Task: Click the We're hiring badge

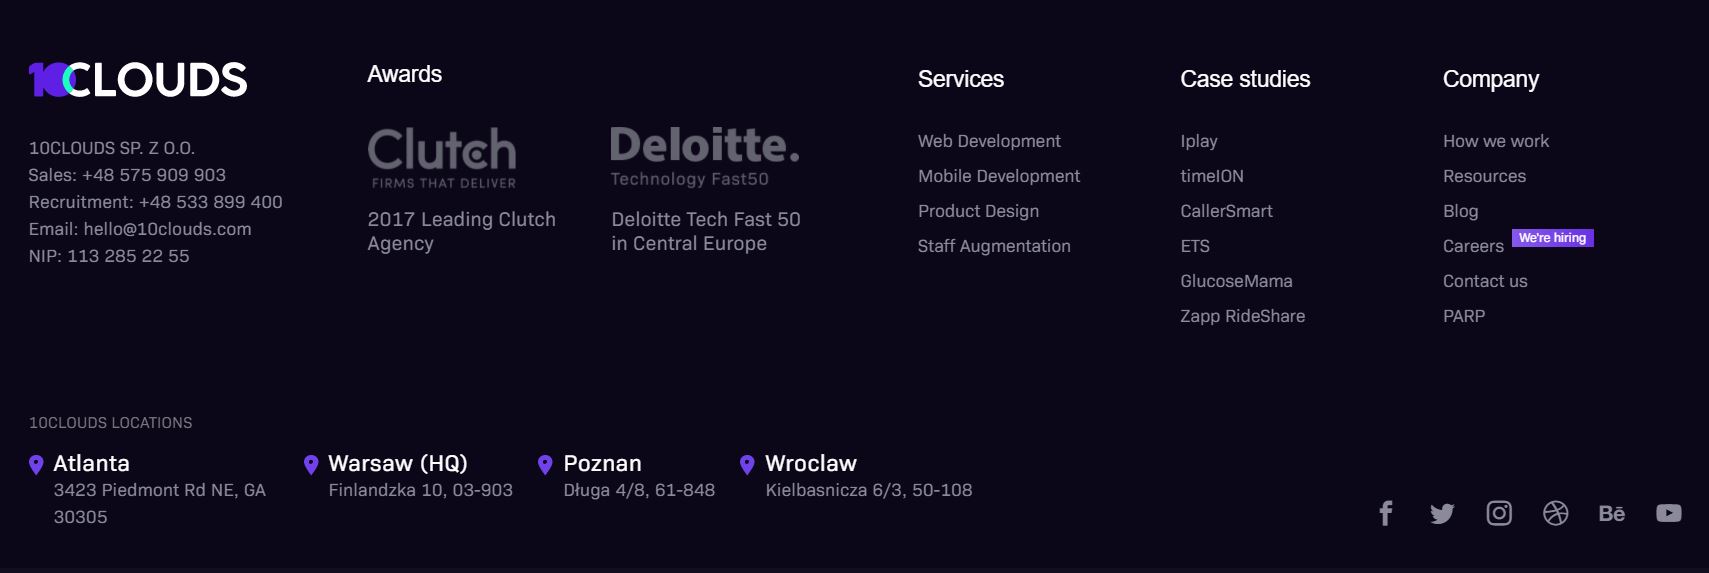Action: [x=1552, y=238]
